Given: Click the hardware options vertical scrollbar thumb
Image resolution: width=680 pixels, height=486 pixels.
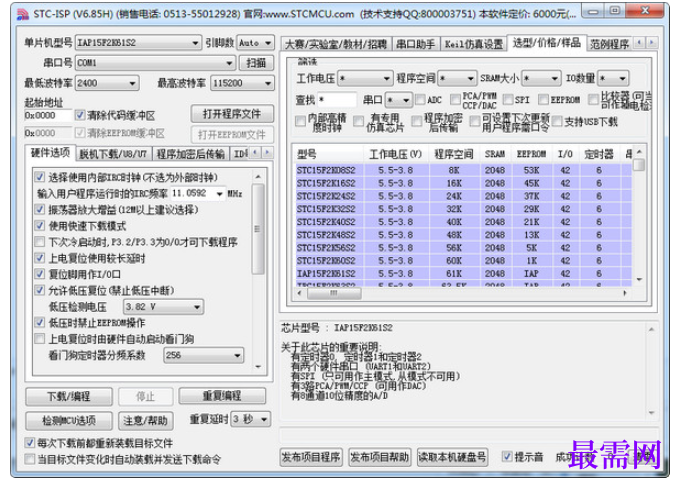Looking at the screenshot, I should pyautogui.click(x=258, y=229).
